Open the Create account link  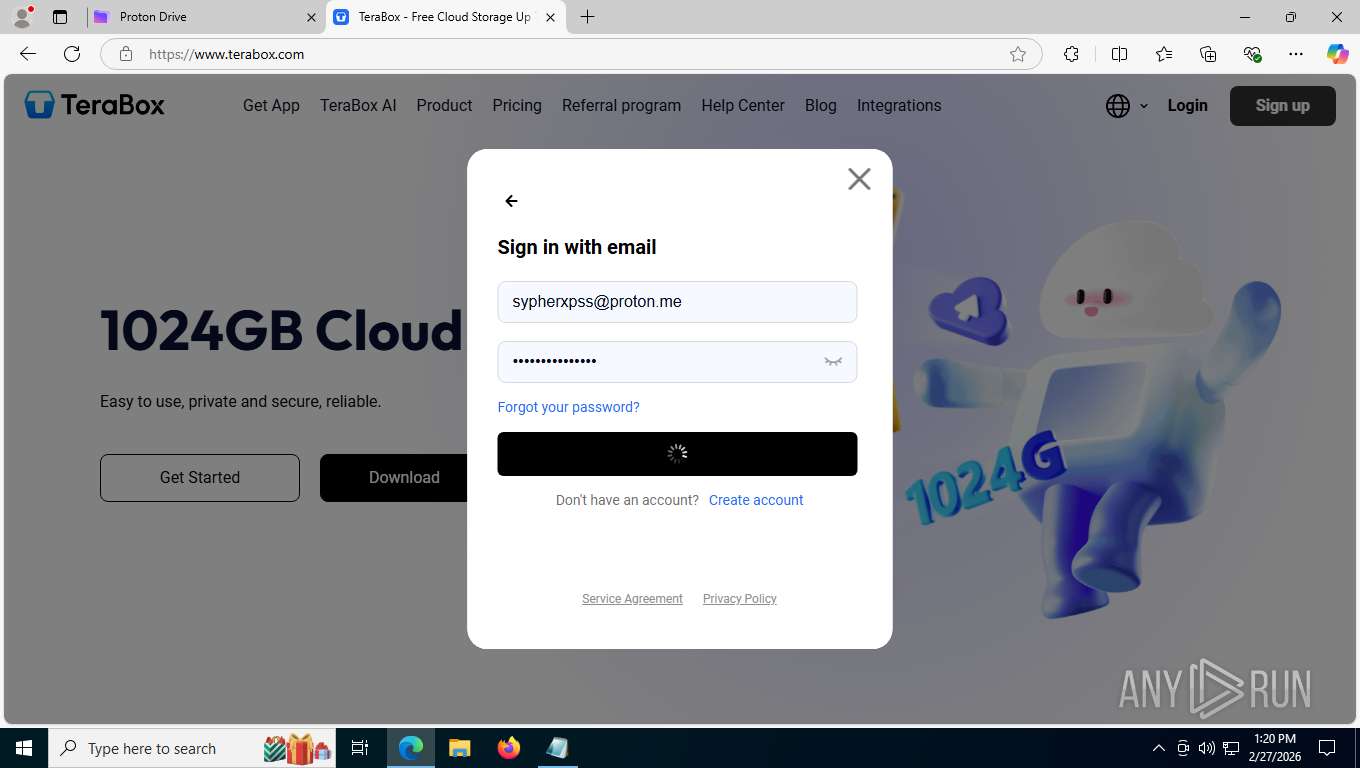click(x=756, y=500)
